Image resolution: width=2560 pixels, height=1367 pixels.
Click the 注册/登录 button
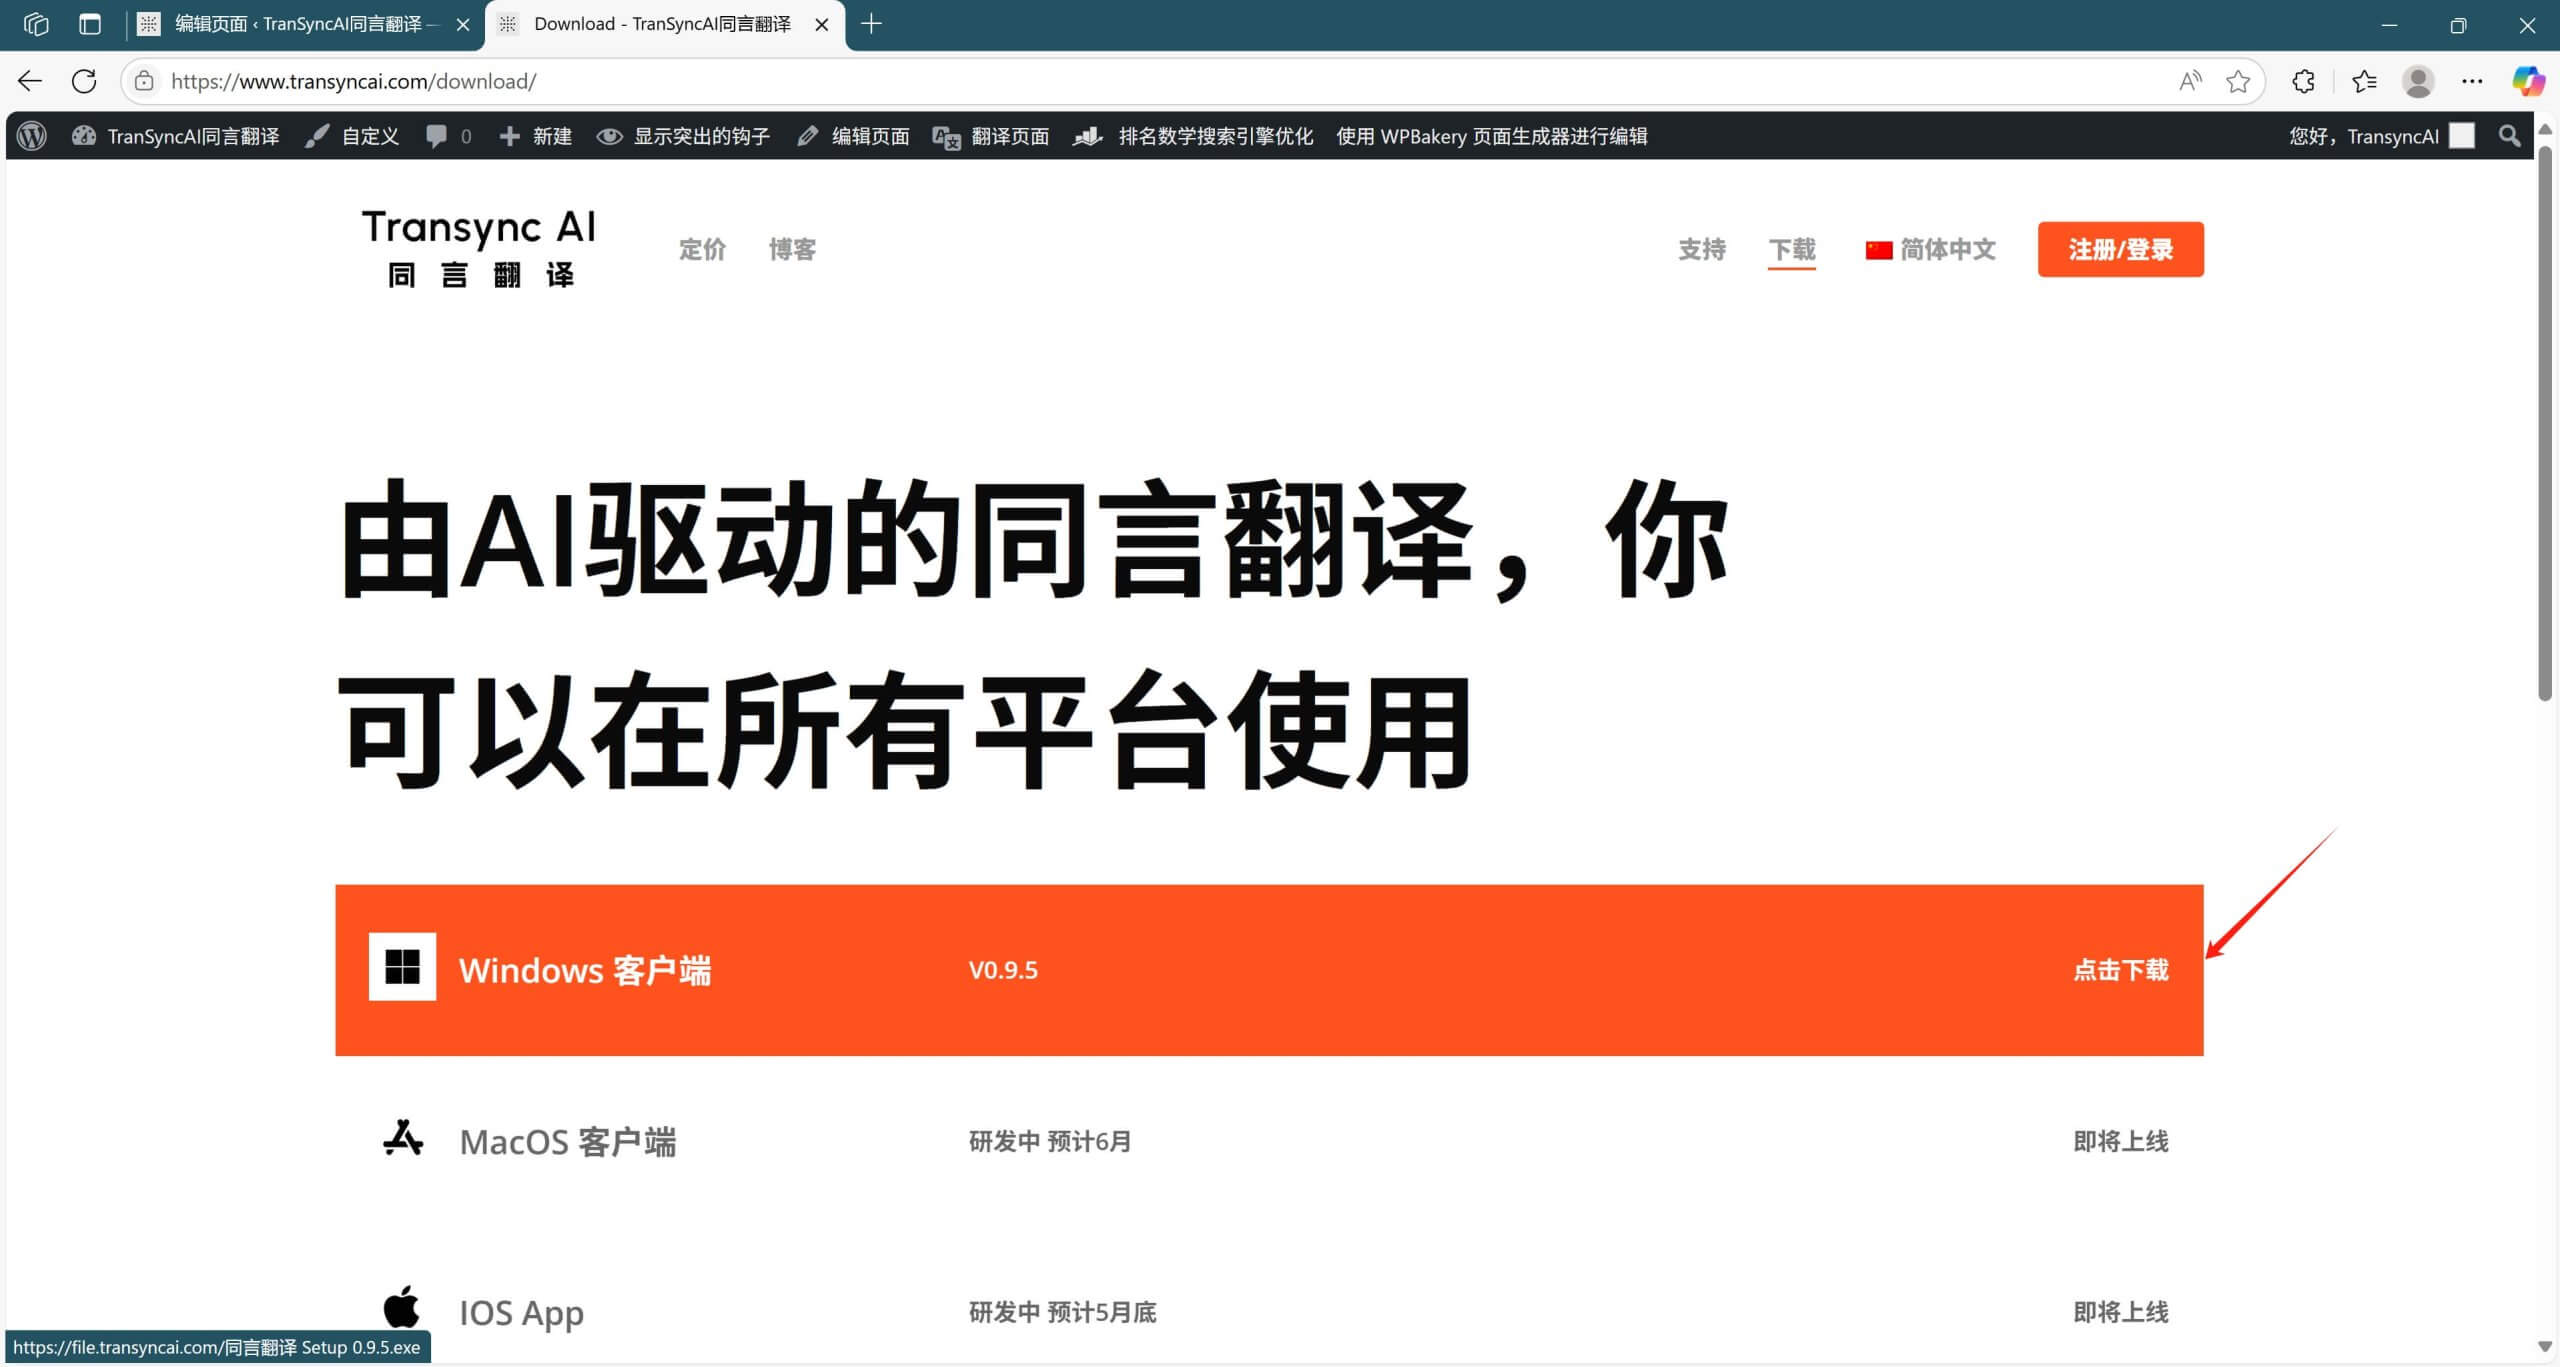coord(2120,249)
